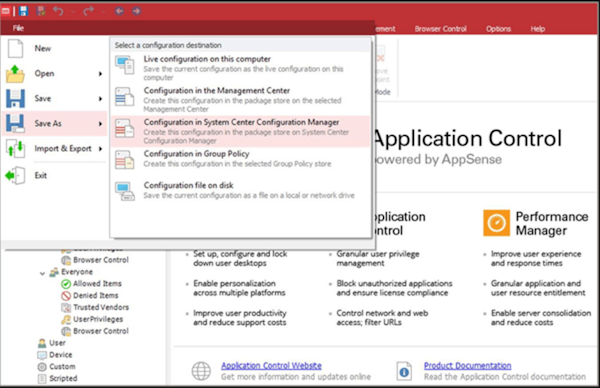The height and width of the screenshot is (388, 600).
Task: Expand the Import & Export submenu arrow
Action: tap(100, 149)
